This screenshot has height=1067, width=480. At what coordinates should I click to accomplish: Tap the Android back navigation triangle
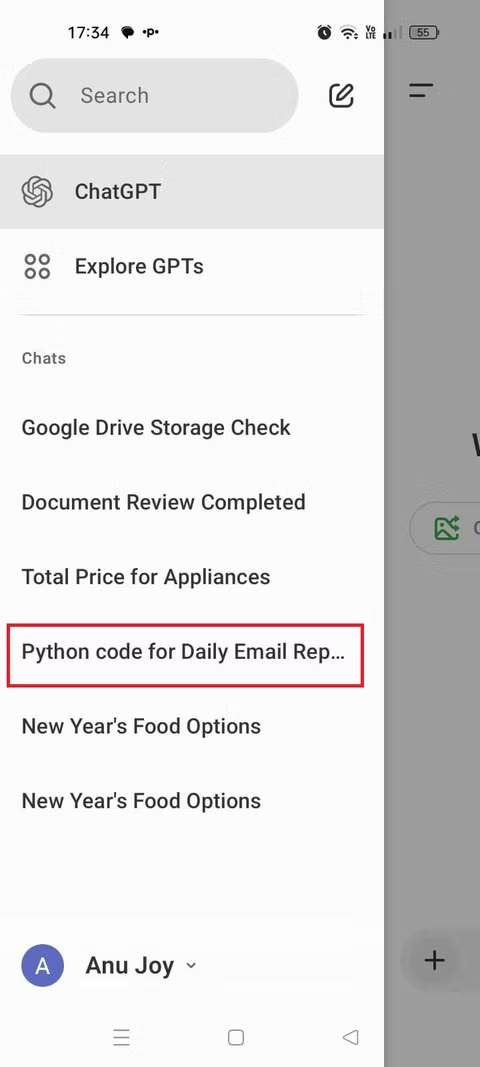350,1037
